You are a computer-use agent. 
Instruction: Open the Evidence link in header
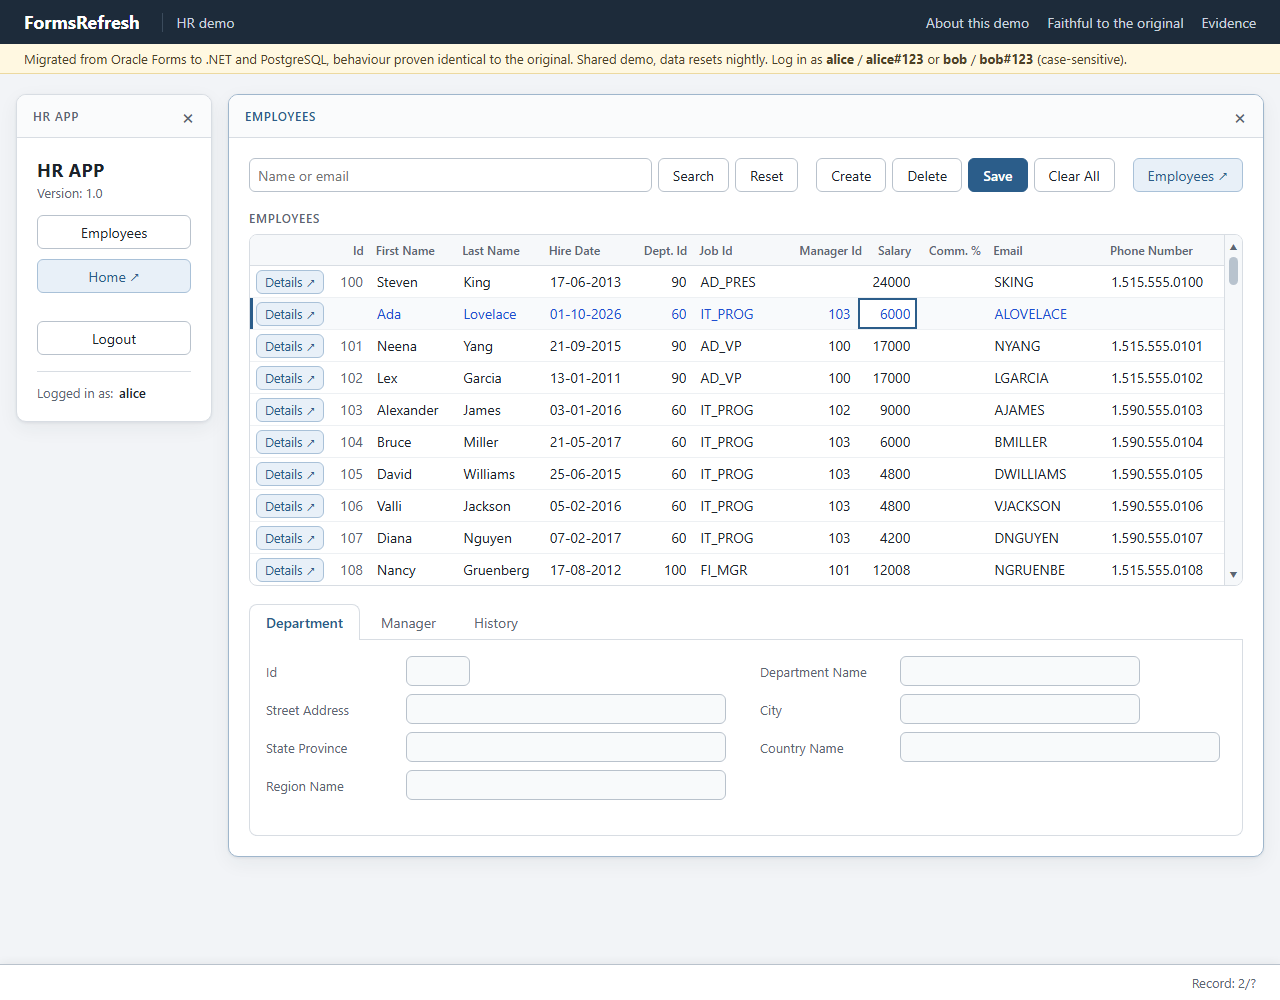pyautogui.click(x=1229, y=23)
